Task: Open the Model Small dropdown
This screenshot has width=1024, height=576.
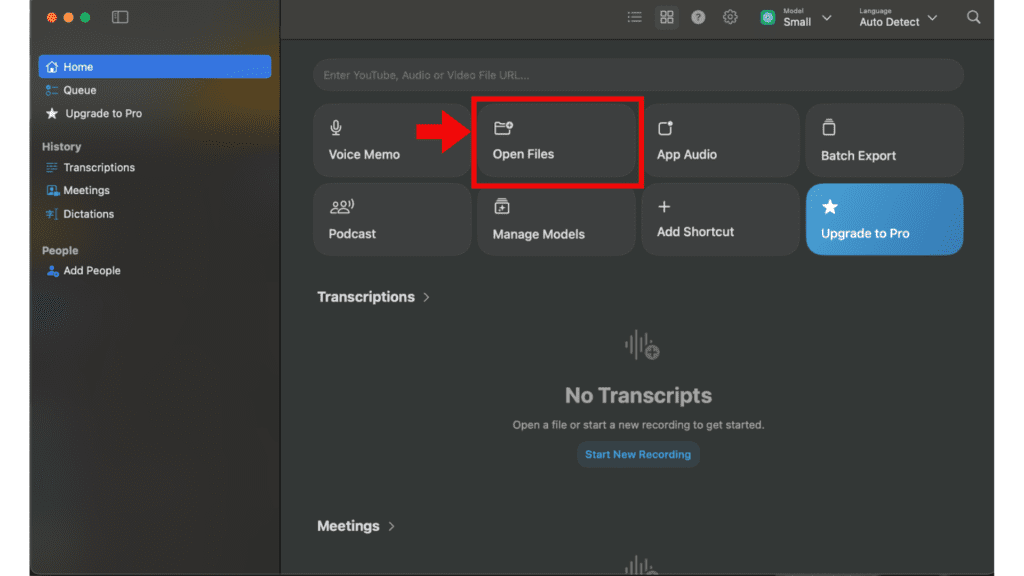Action: click(797, 17)
